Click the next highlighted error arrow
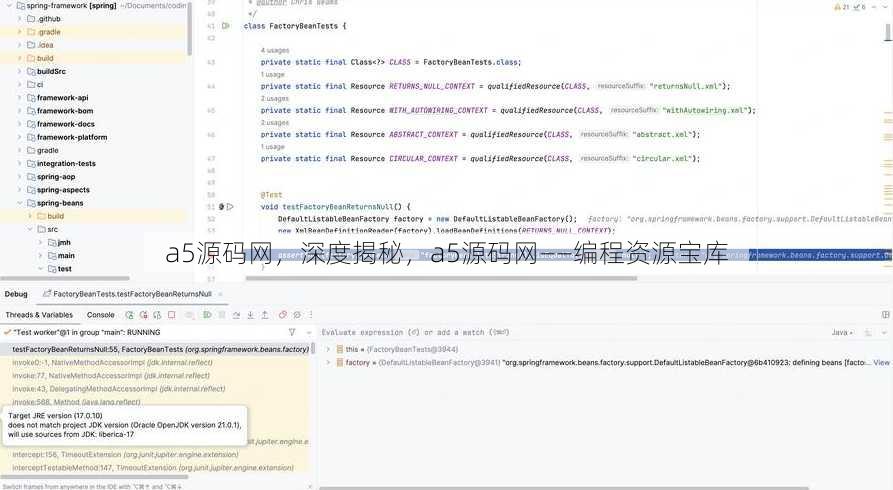This screenshot has height=490, width=893. point(884,7)
